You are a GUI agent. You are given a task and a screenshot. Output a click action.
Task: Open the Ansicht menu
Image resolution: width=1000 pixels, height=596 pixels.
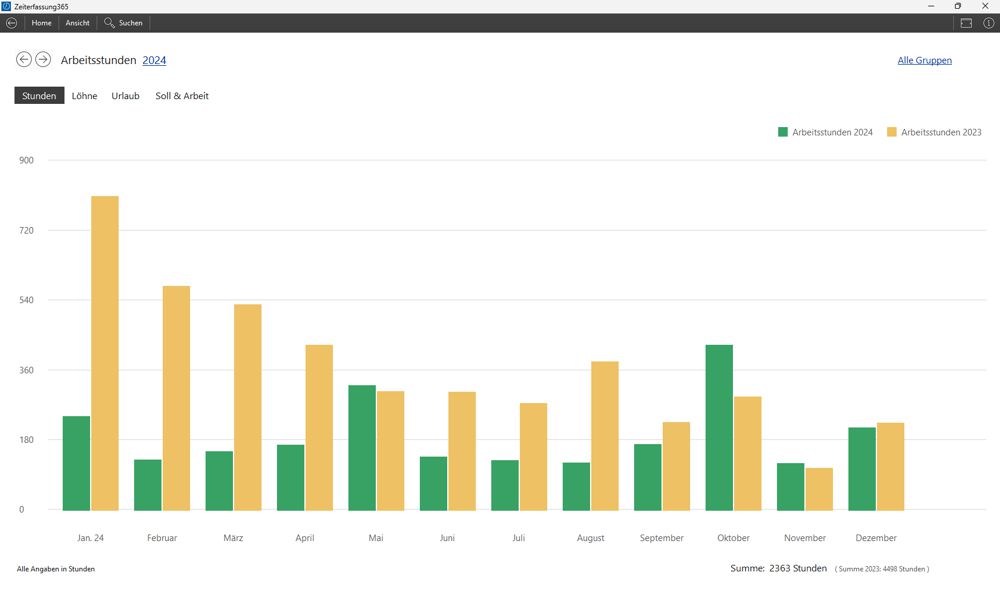[x=77, y=22]
